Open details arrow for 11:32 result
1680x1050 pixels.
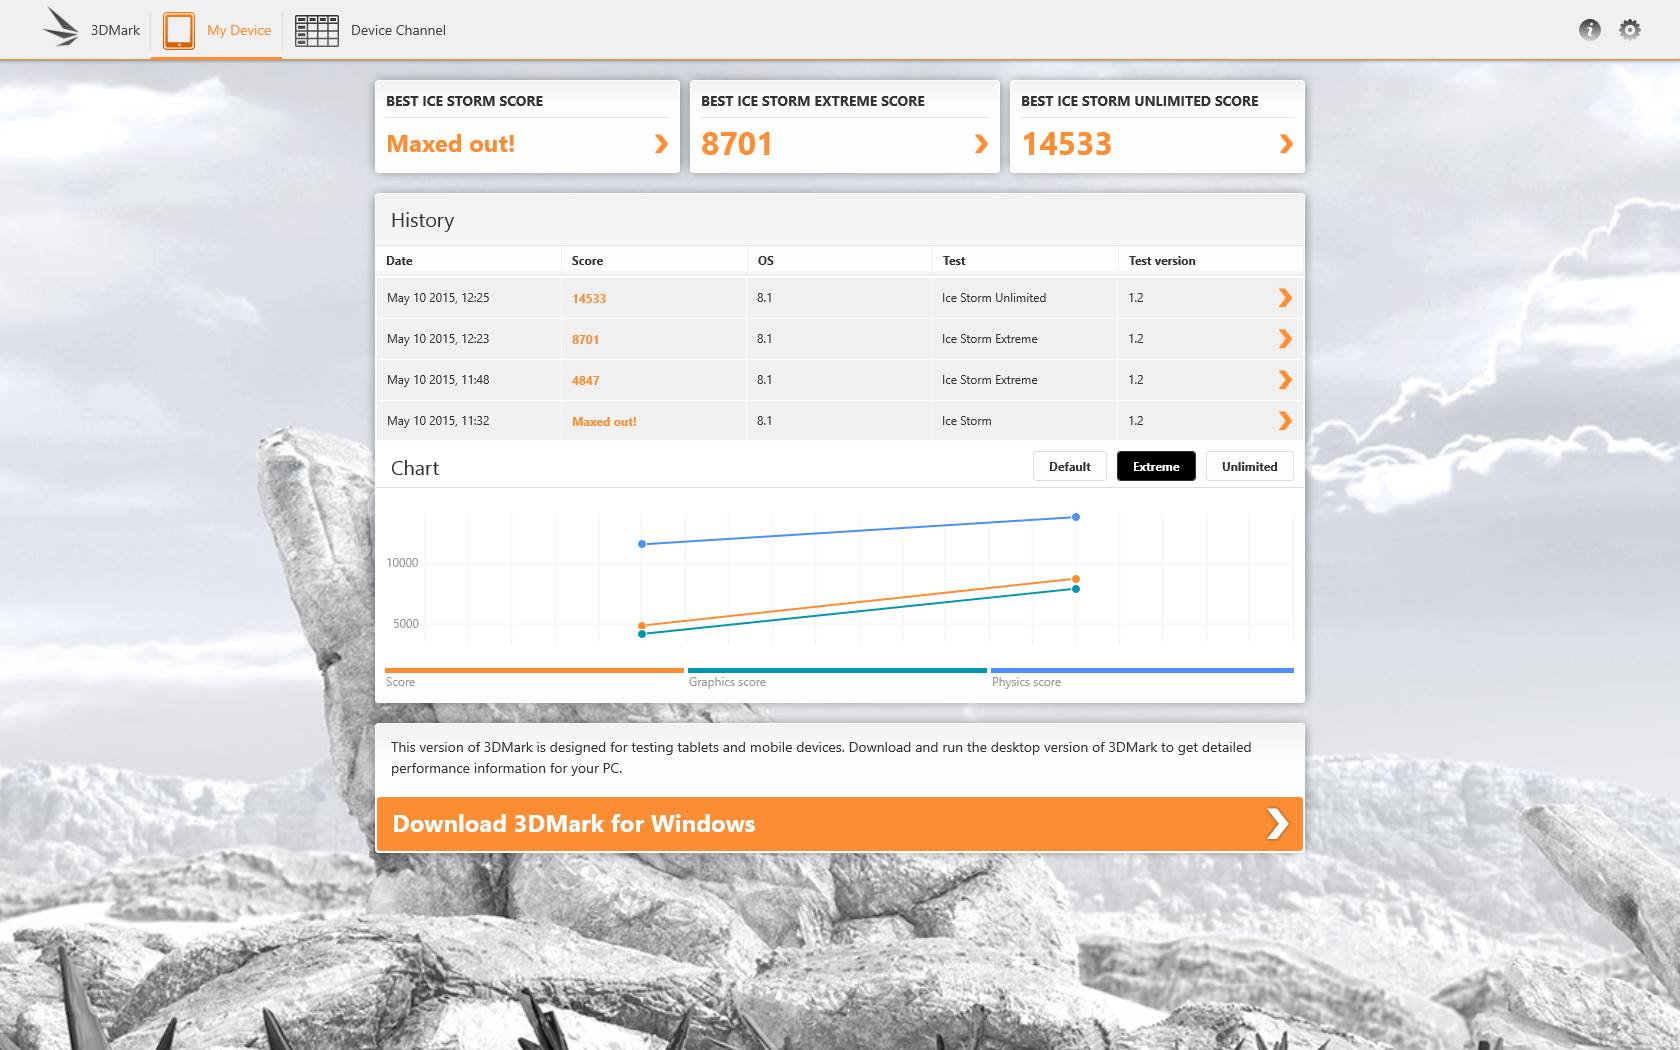click(1285, 421)
